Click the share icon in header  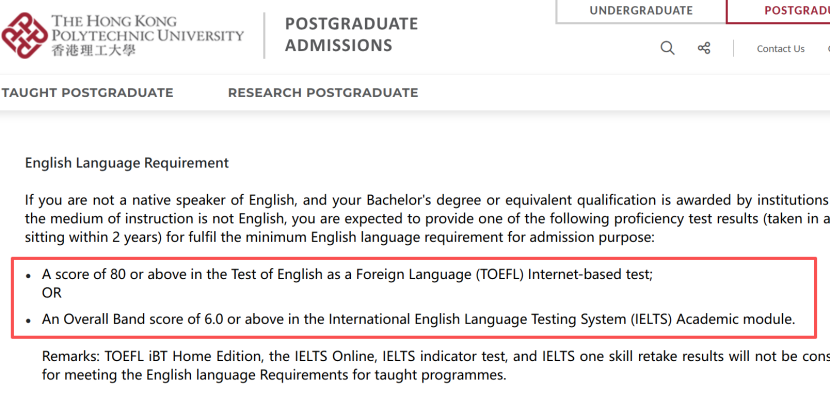click(703, 48)
